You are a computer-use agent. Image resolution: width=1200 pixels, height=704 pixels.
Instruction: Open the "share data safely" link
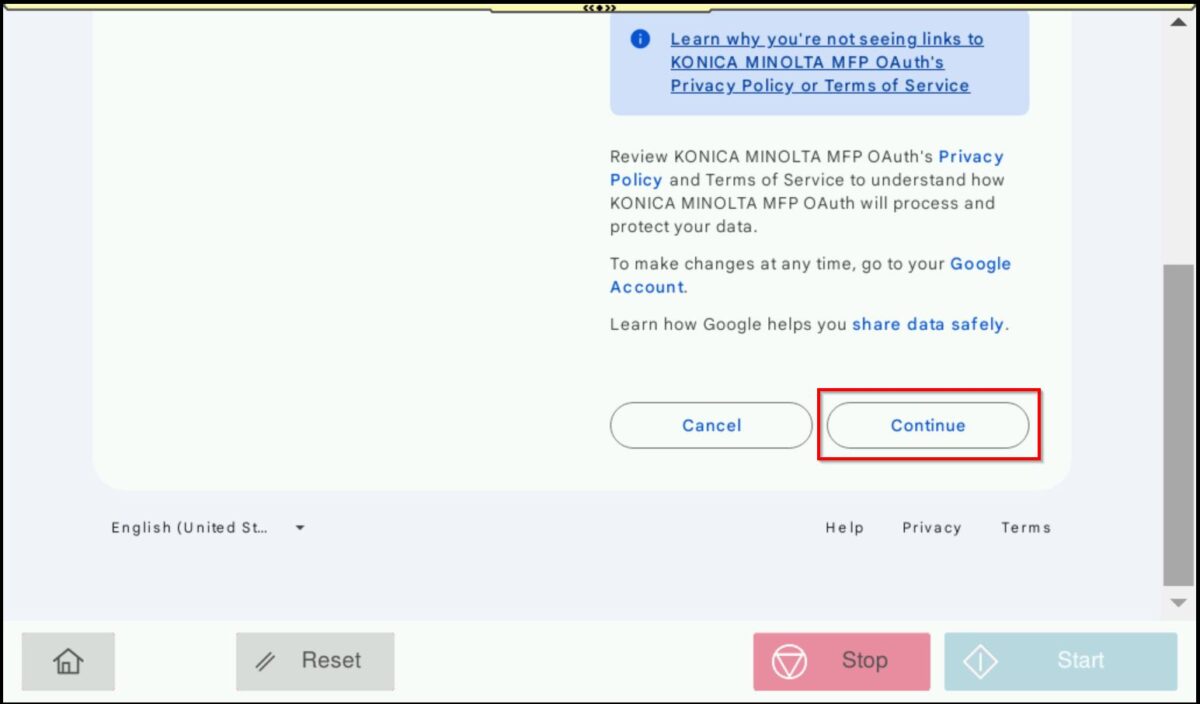[928, 325]
